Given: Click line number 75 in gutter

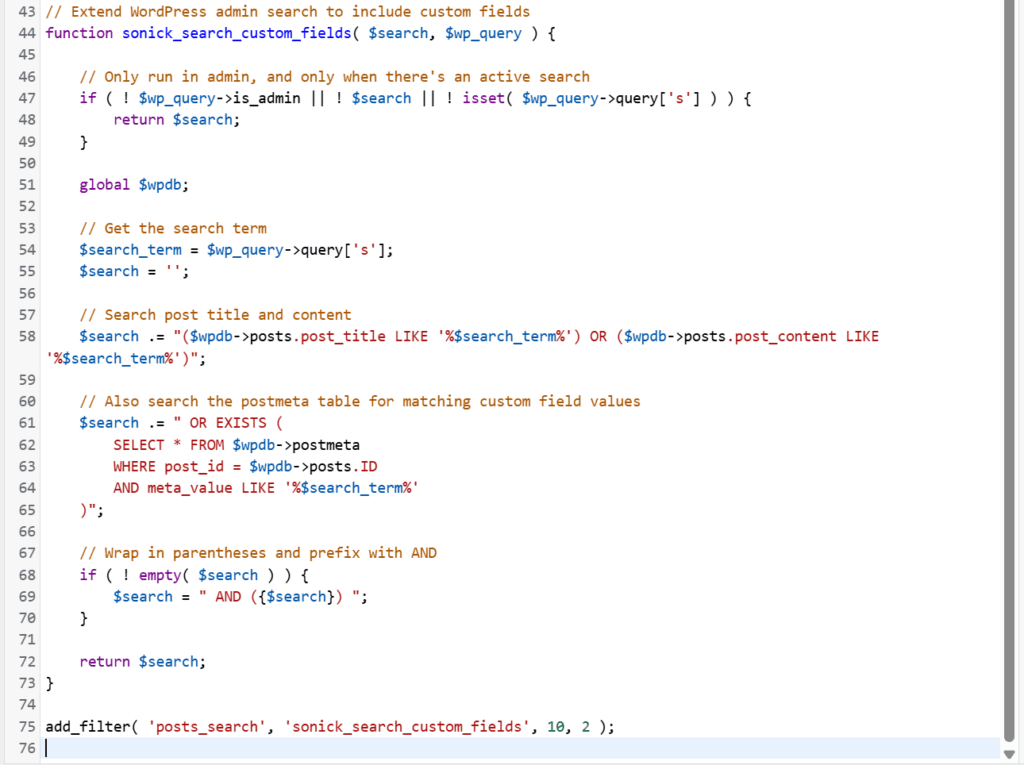Looking at the screenshot, I should [x=27, y=726].
